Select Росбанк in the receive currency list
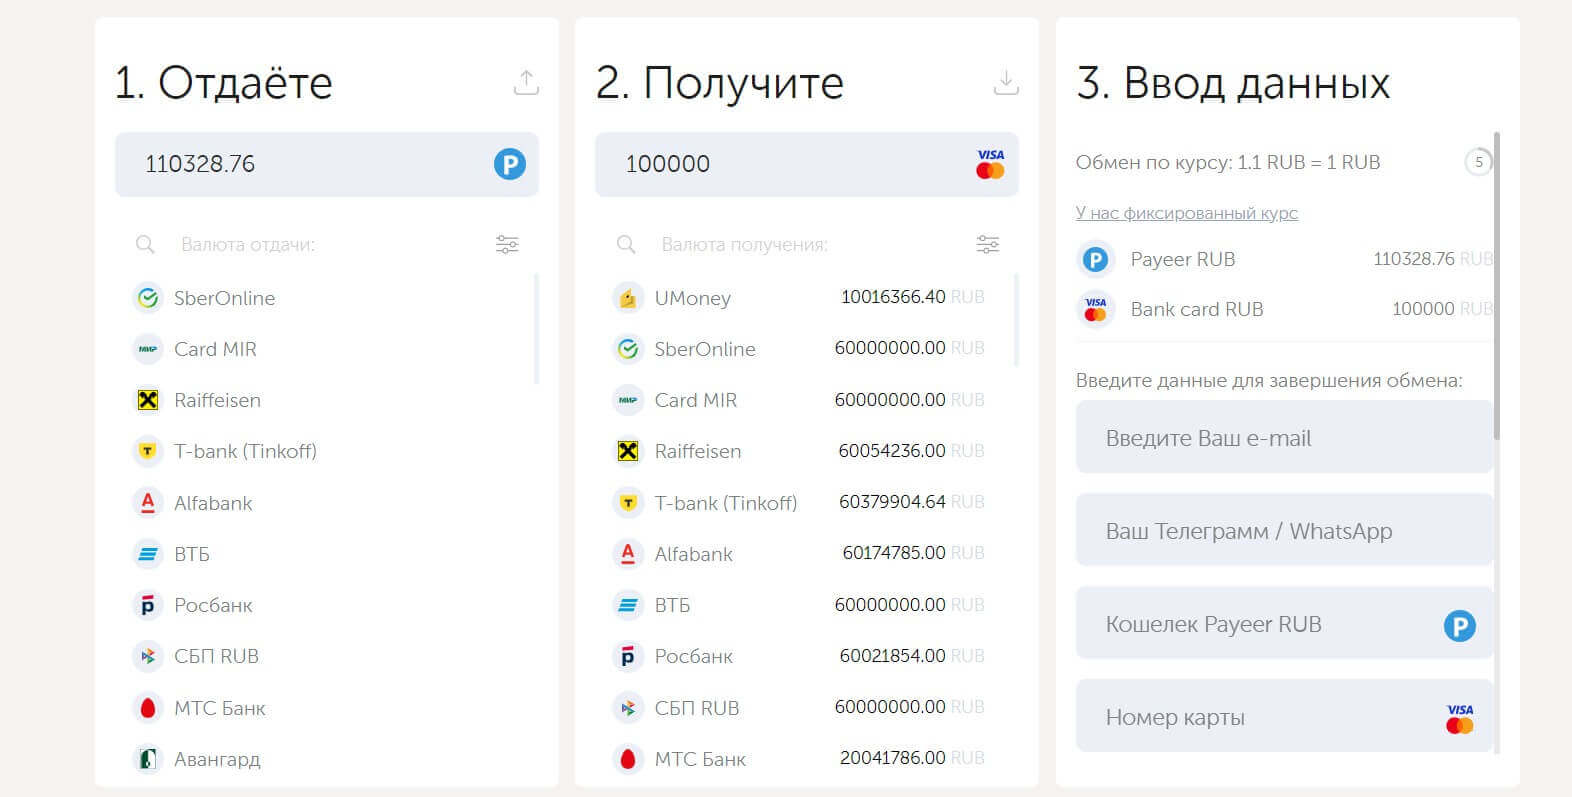 tap(693, 656)
